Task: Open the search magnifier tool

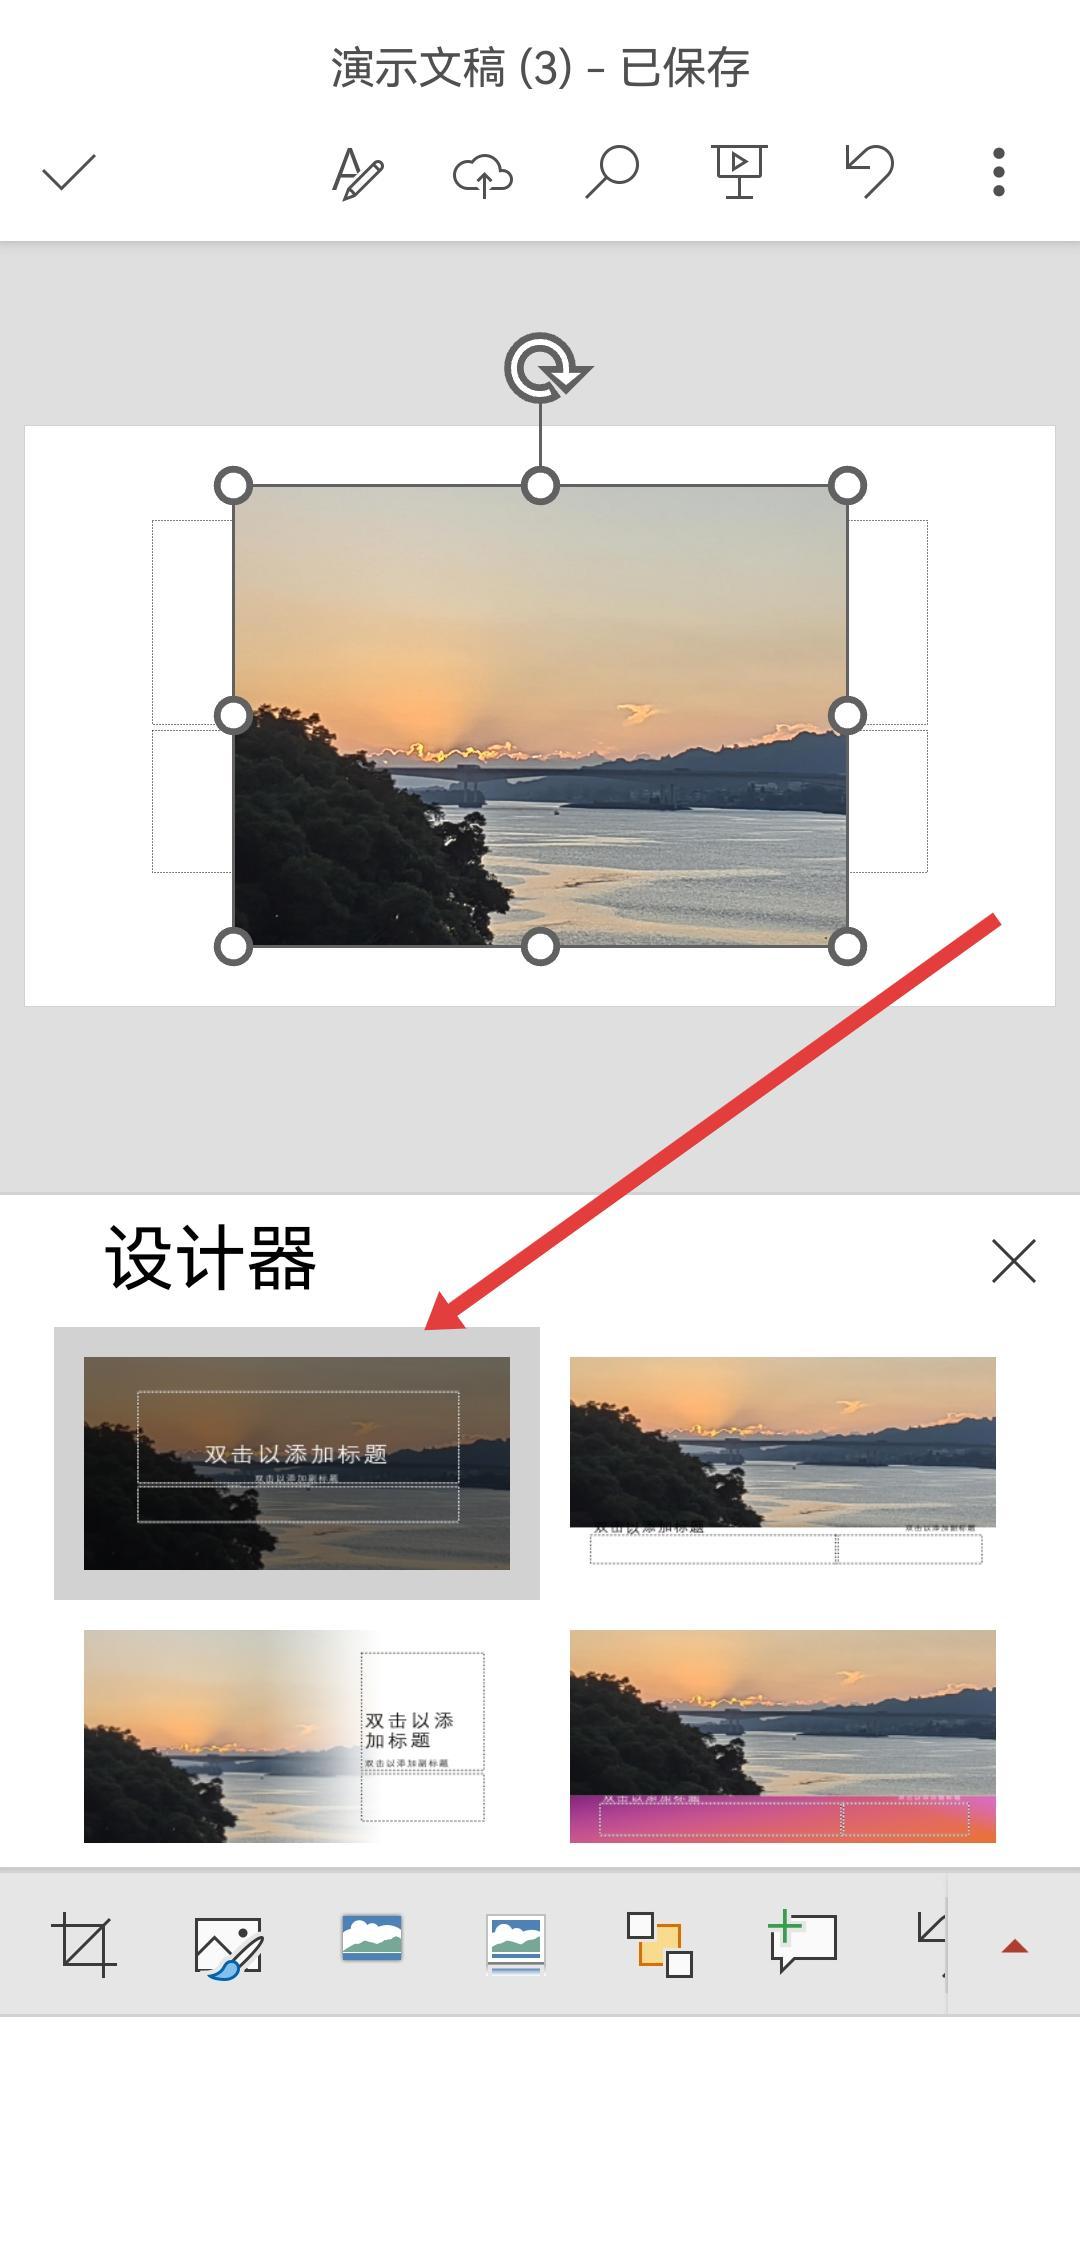Action: 611,172
